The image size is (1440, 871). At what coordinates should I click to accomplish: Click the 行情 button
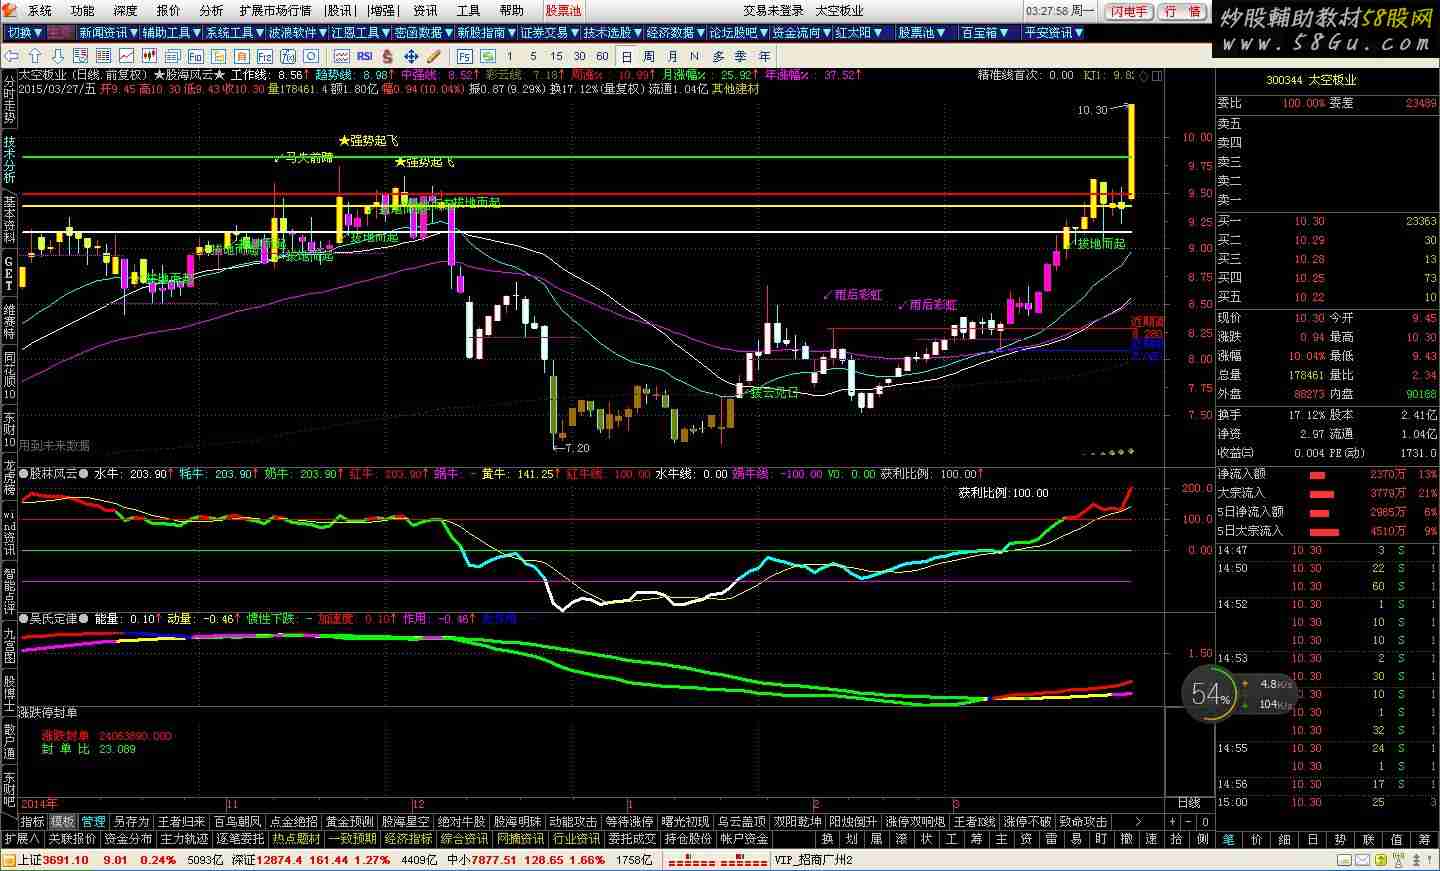(1183, 11)
